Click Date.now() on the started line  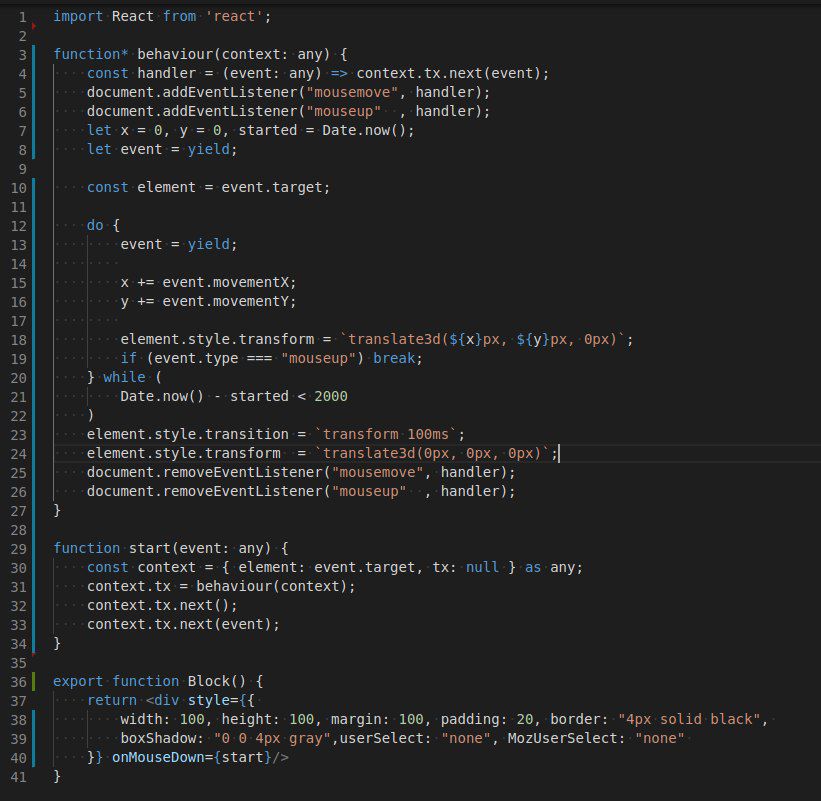click(x=364, y=130)
